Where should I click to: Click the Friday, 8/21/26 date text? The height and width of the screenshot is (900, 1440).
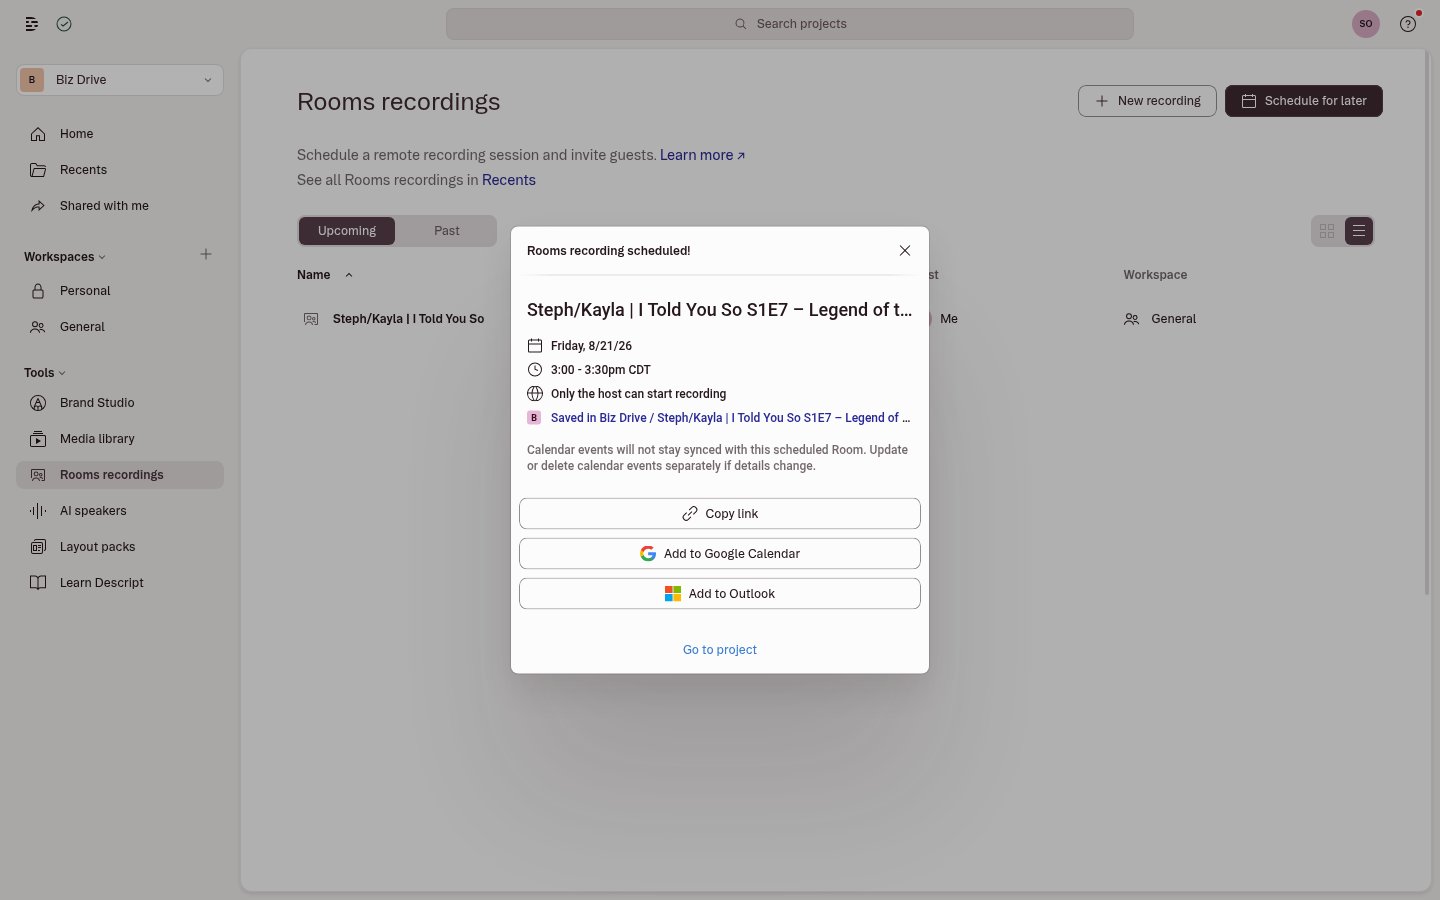point(591,346)
